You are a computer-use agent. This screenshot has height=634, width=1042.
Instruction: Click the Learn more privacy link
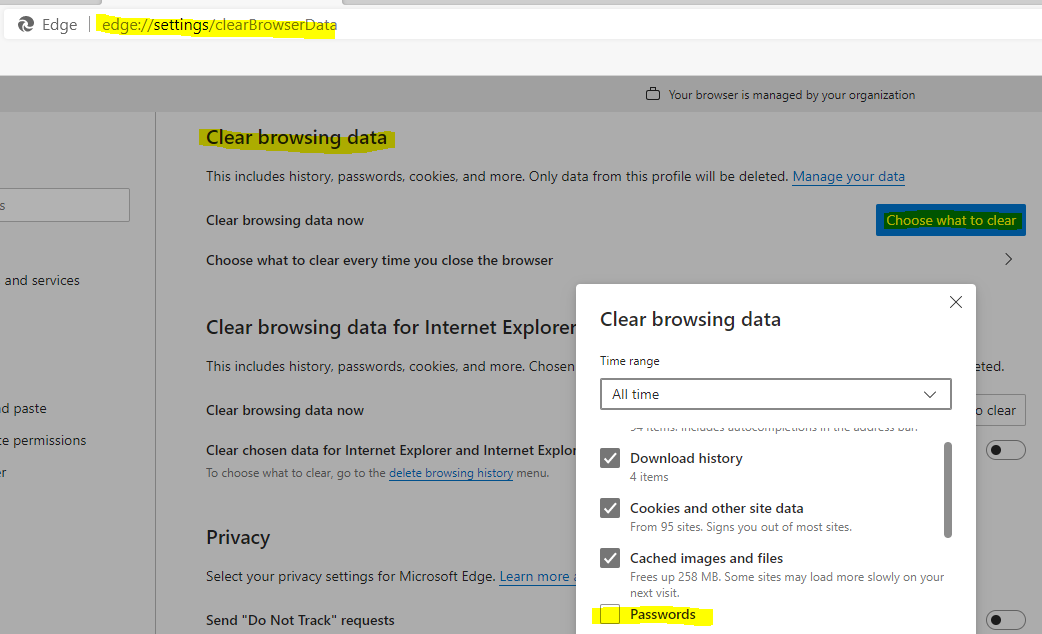coord(538,576)
